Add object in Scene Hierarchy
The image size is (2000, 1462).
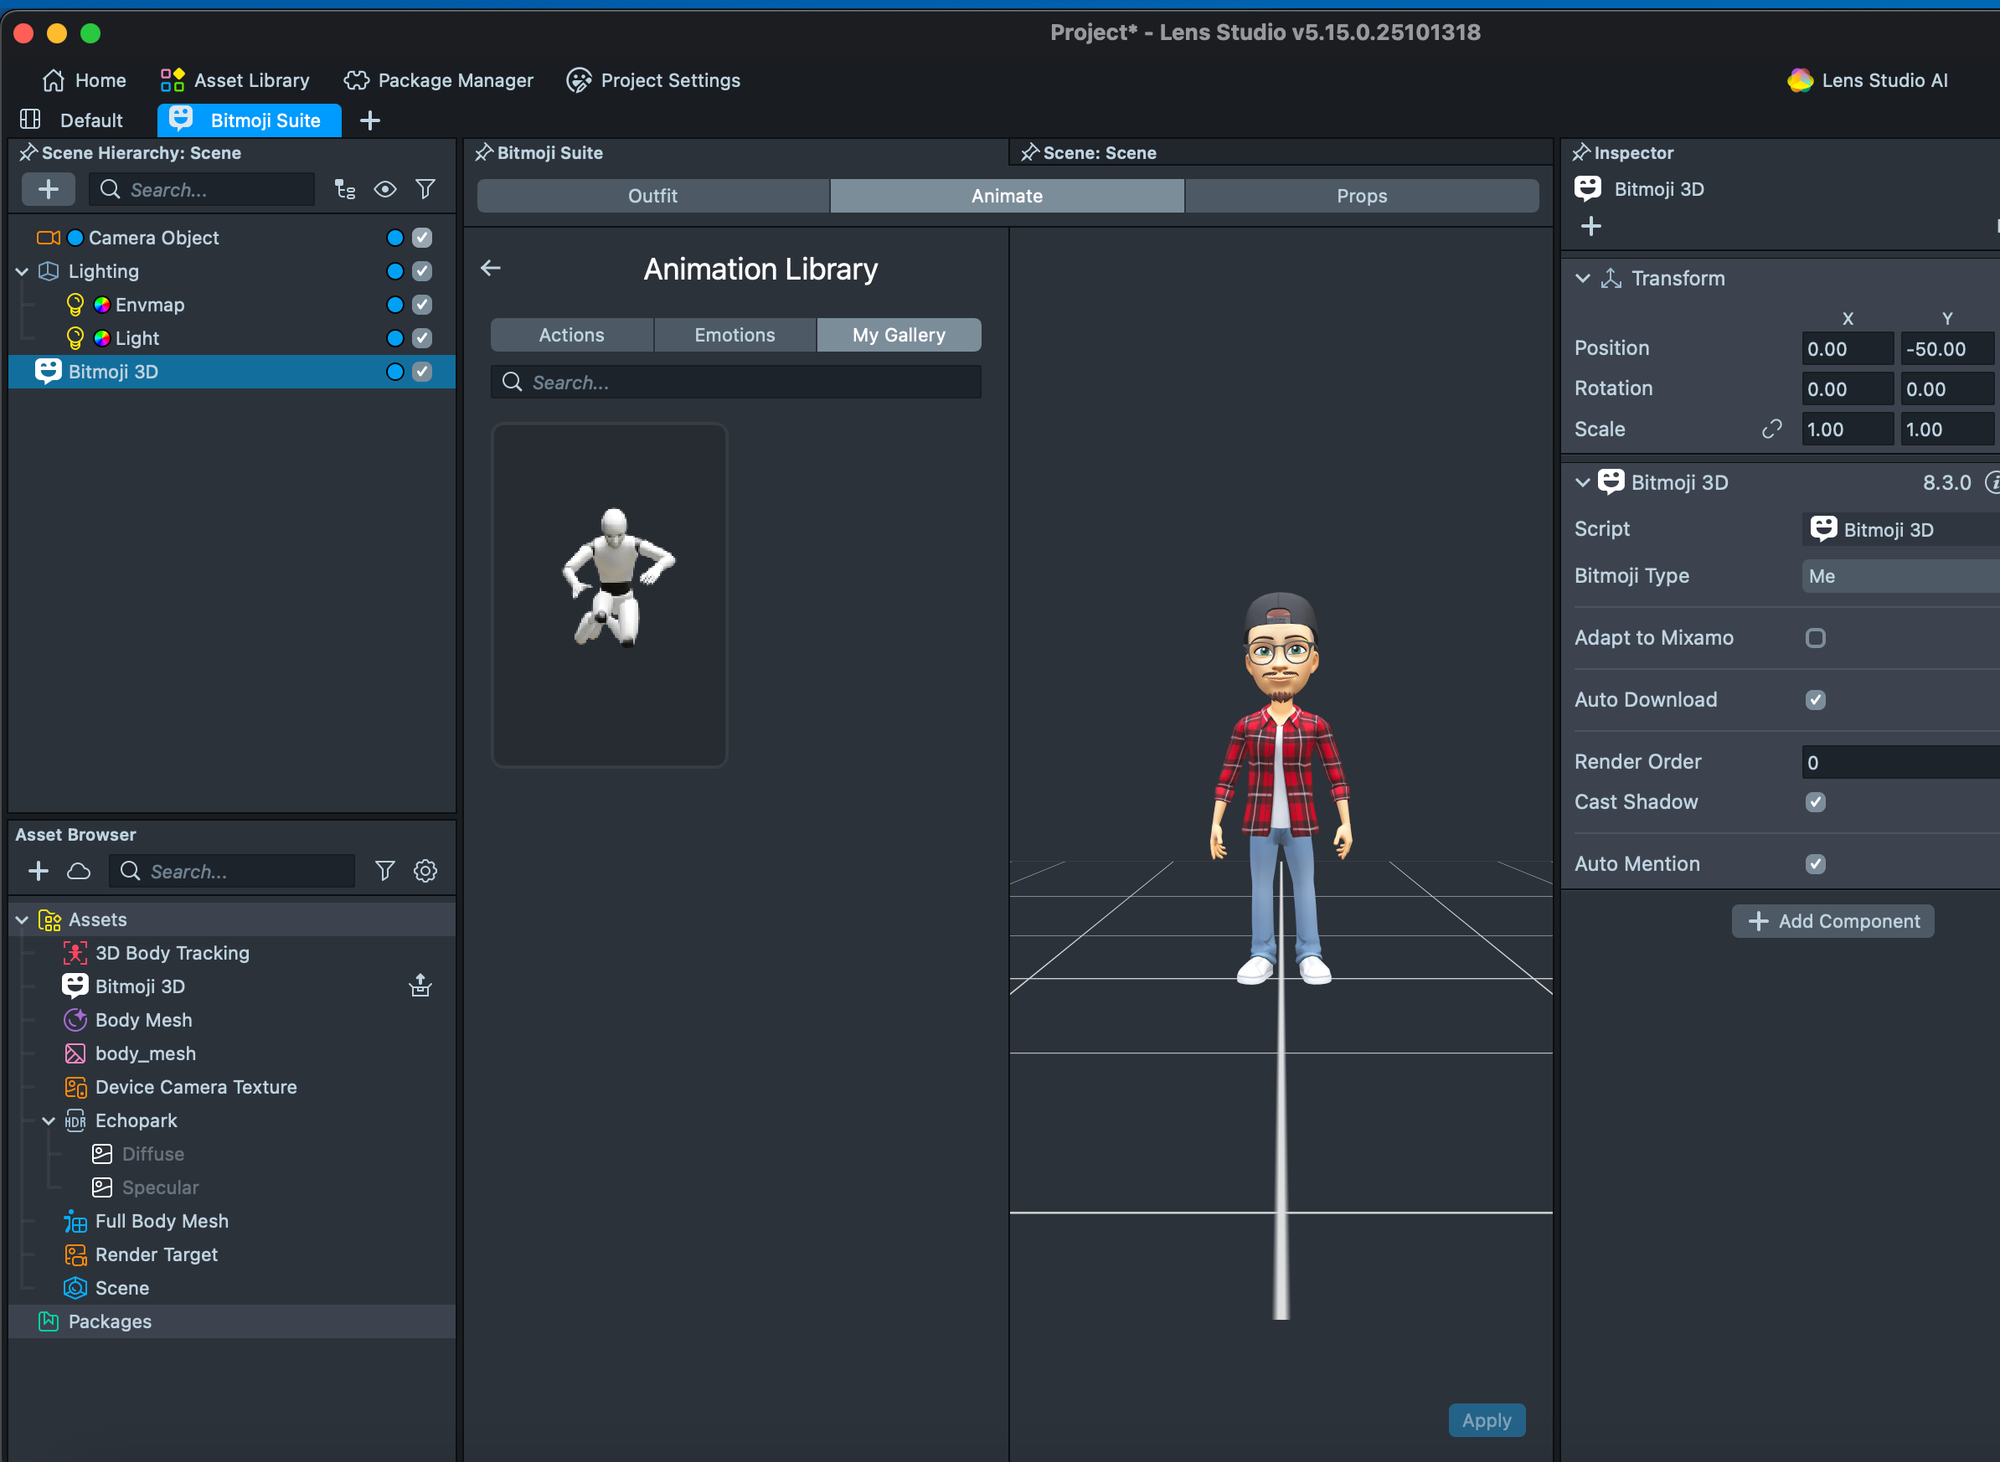48,189
